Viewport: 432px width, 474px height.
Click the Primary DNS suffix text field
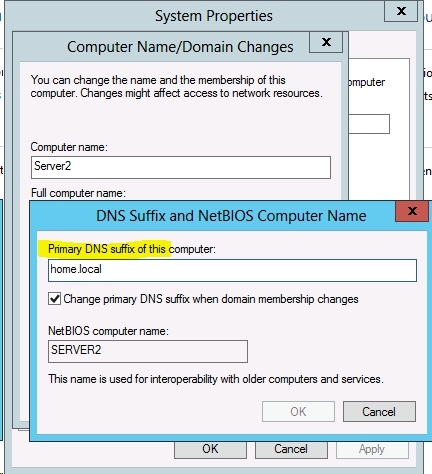click(232, 270)
